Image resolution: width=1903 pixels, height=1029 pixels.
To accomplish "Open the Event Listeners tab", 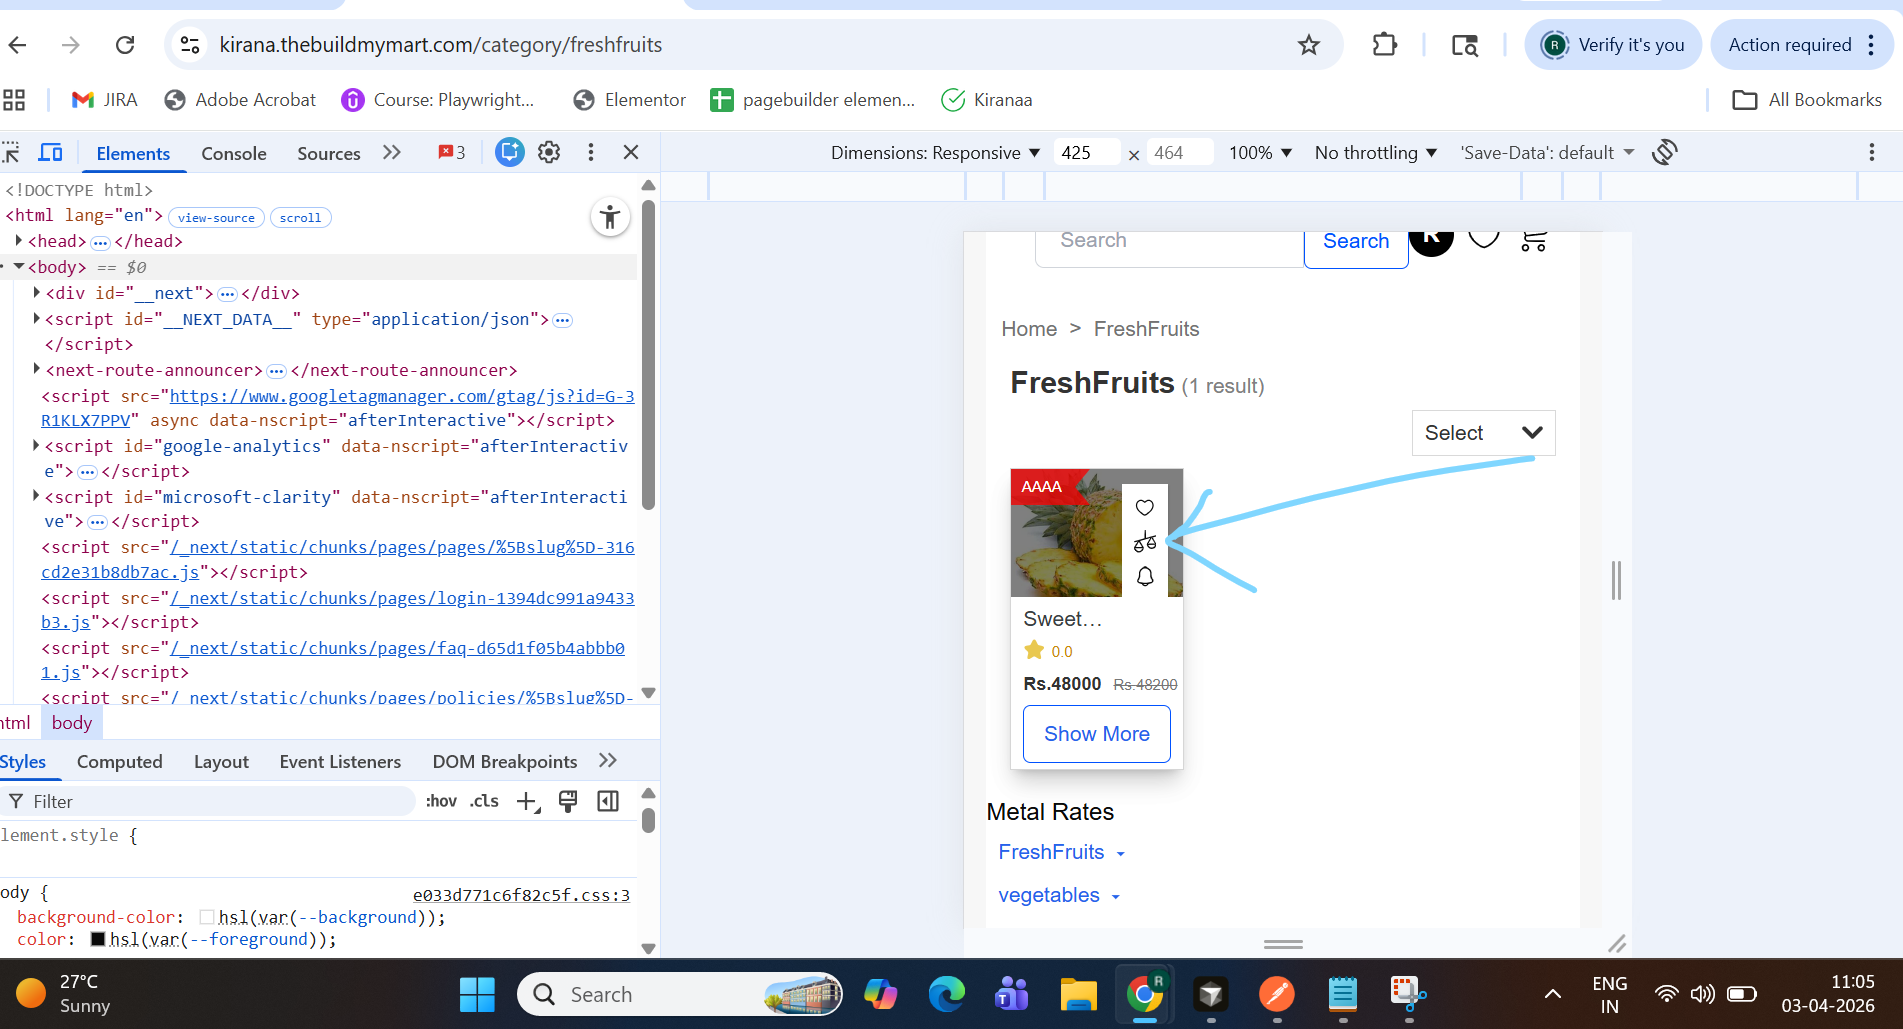I will point(340,762).
